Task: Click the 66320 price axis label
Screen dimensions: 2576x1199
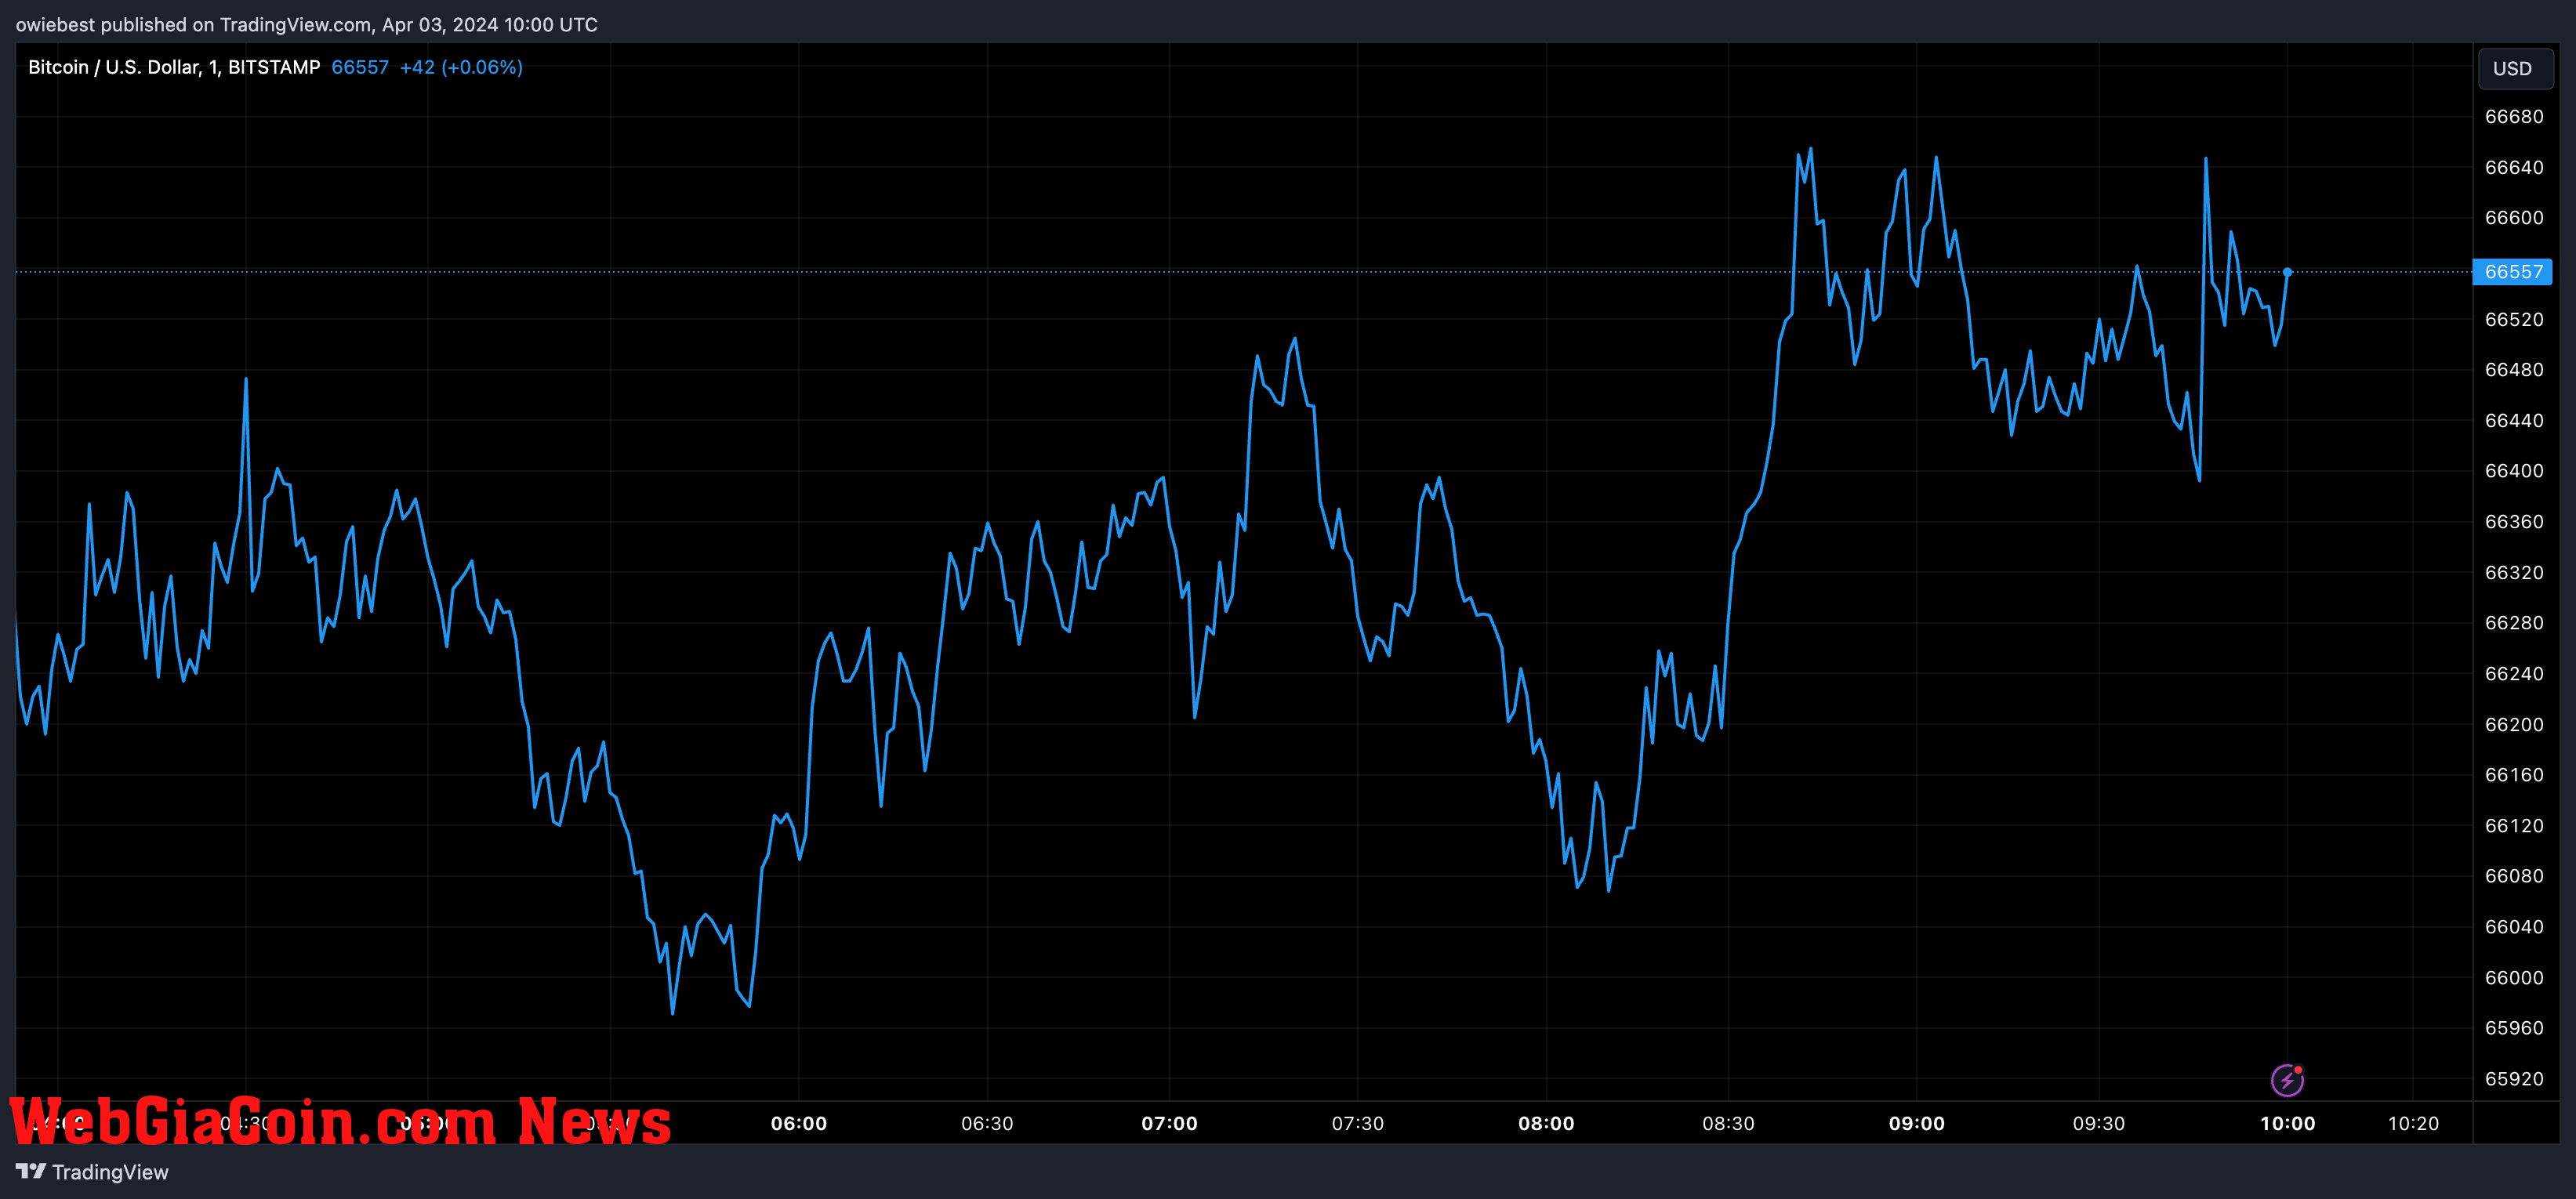Action: (x=2514, y=572)
